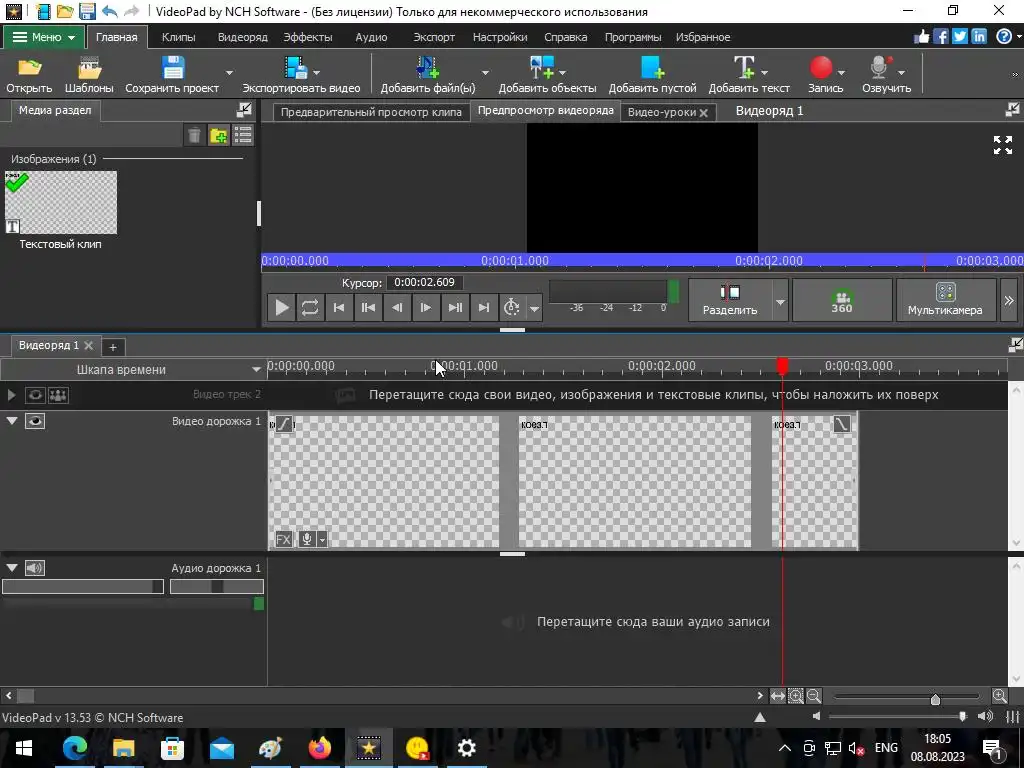Jump to sequence end
This screenshot has width=1024, height=768.
484,307
